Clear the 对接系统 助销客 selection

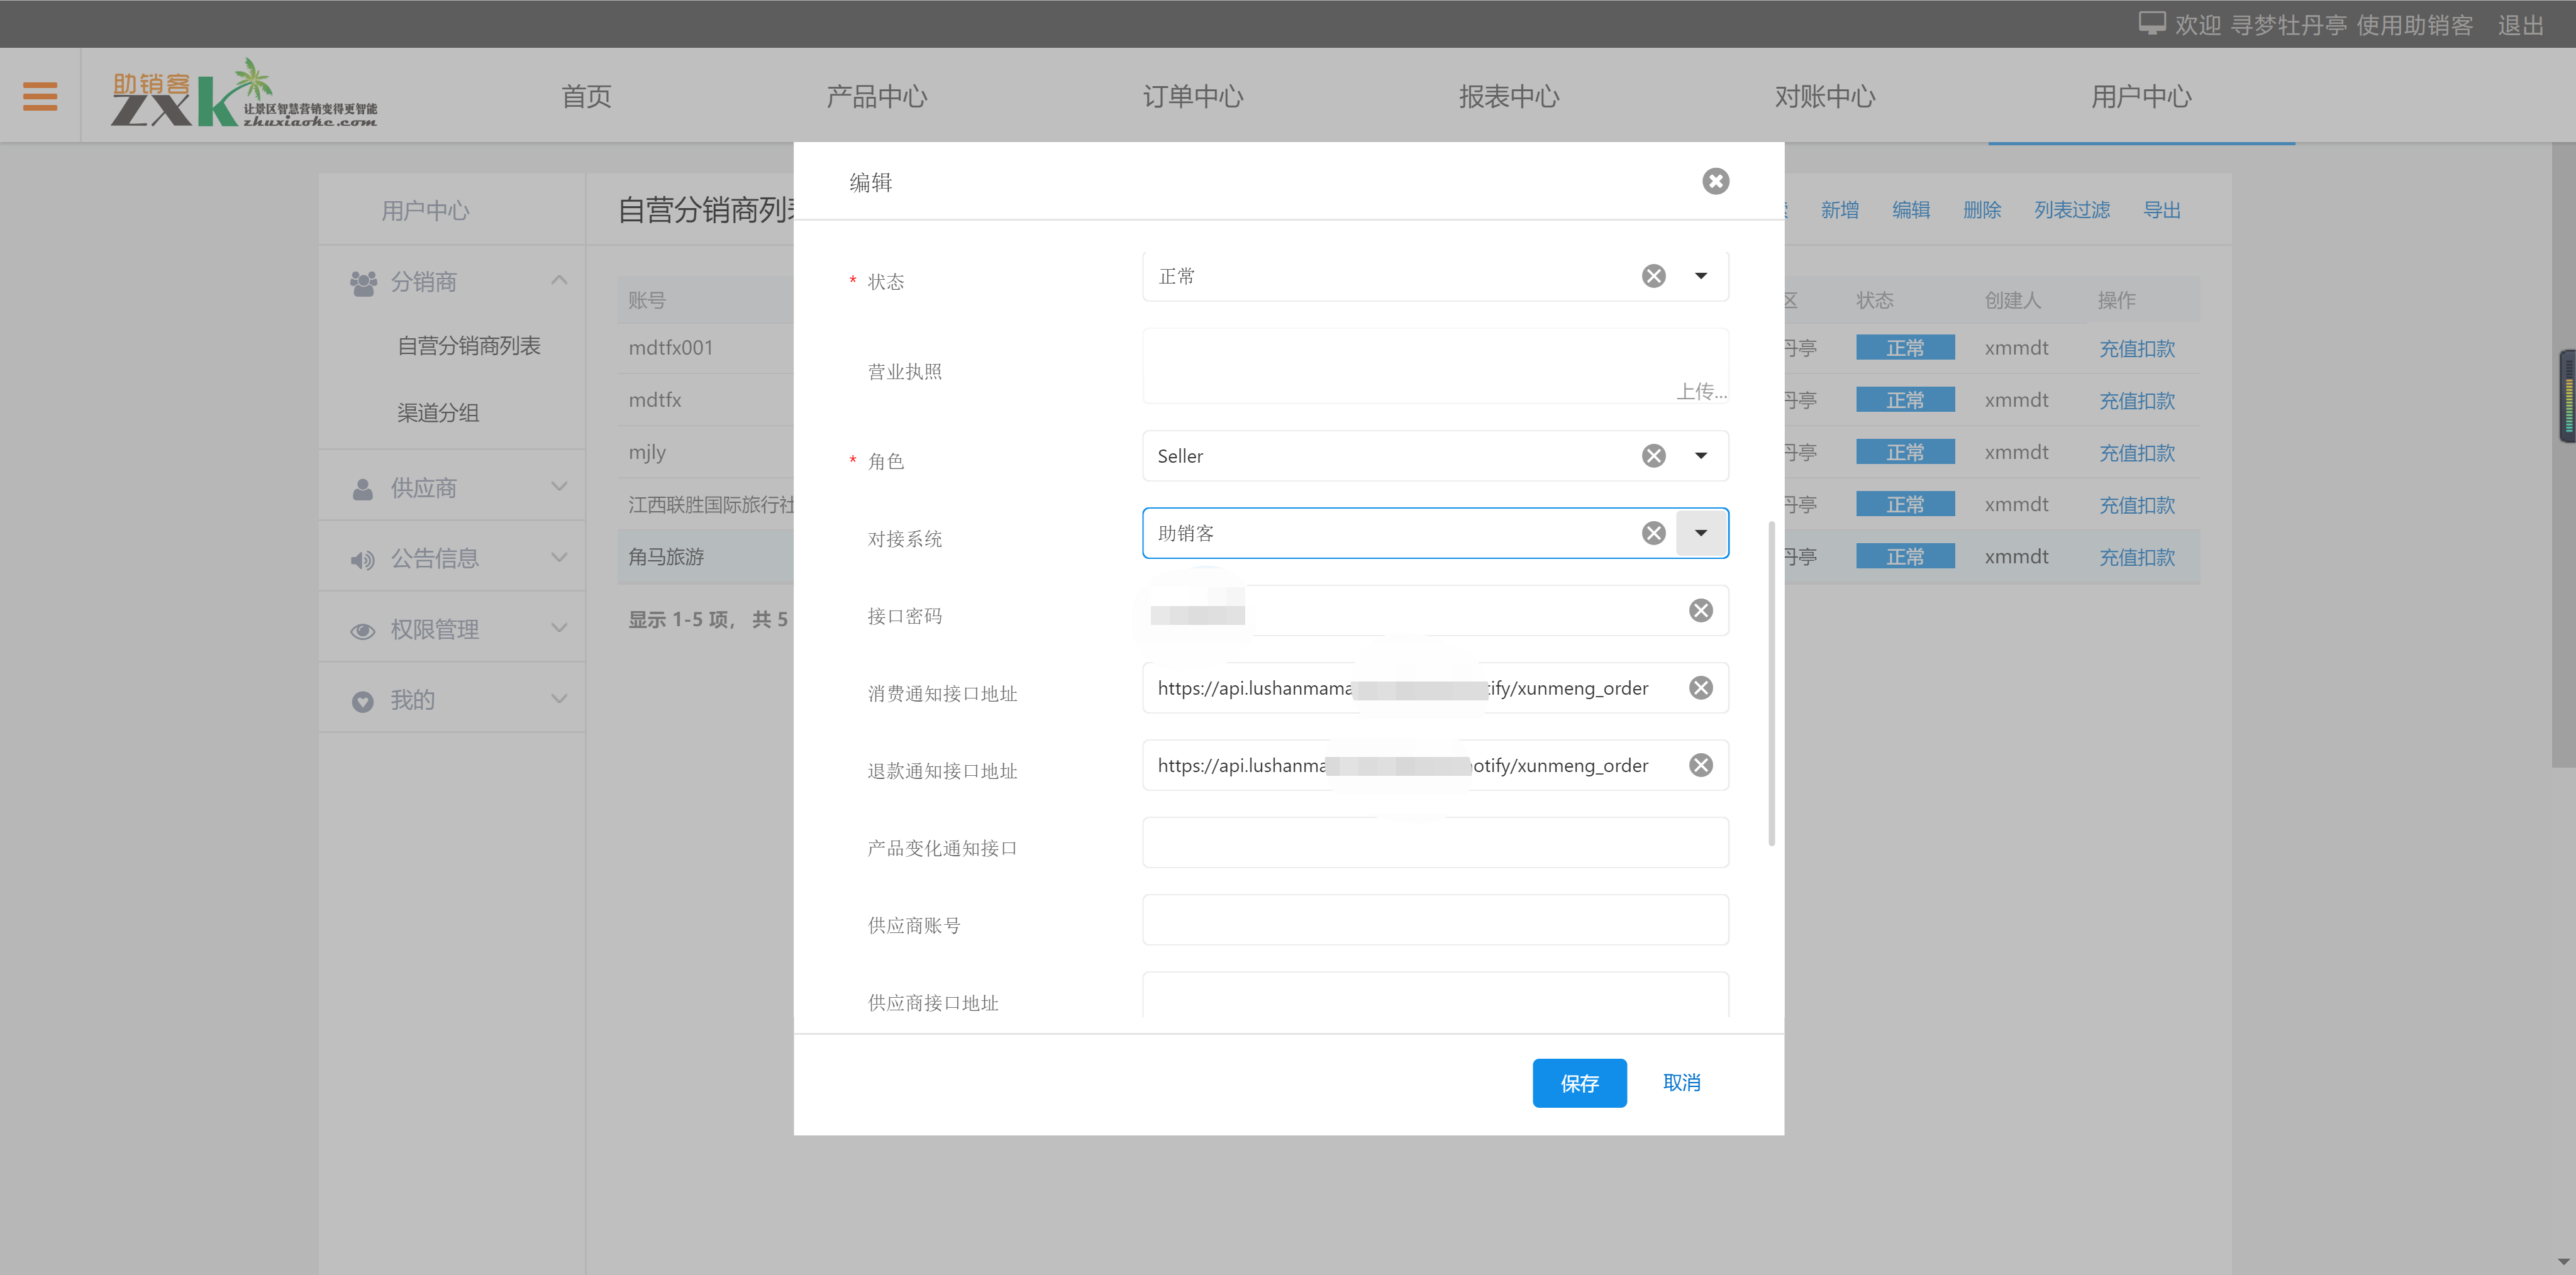point(1653,533)
